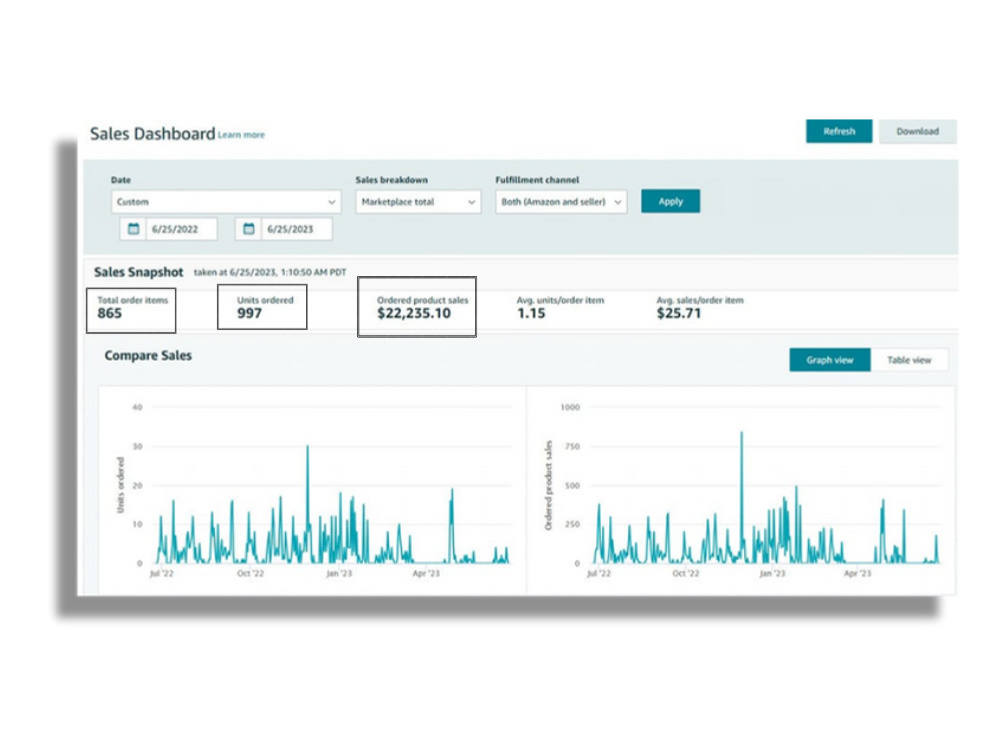Click the Units ordered chart axis label
1000x750 pixels.
[x=121, y=485]
